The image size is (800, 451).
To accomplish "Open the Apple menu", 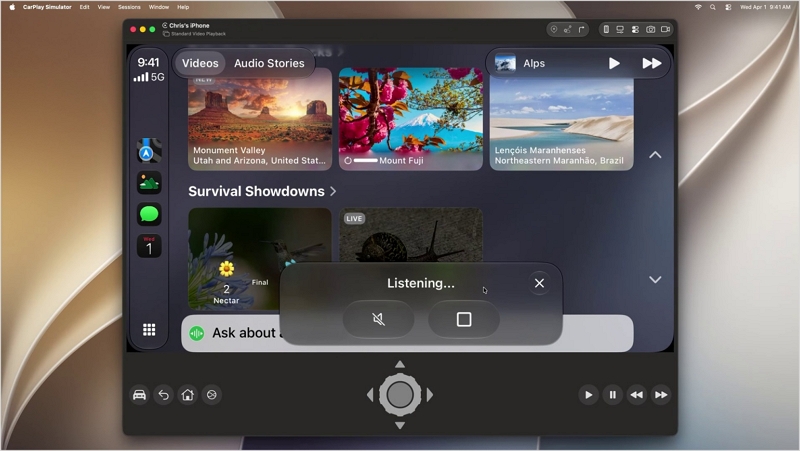I will pyautogui.click(x=12, y=7).
